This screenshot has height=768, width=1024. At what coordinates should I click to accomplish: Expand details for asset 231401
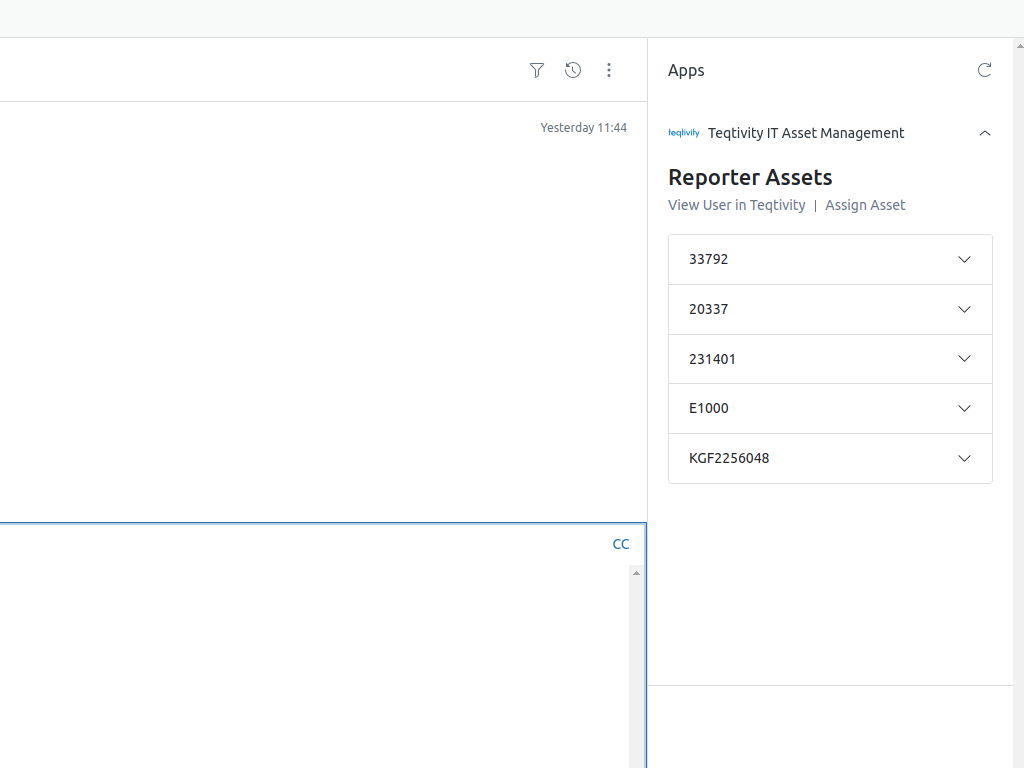964,358
